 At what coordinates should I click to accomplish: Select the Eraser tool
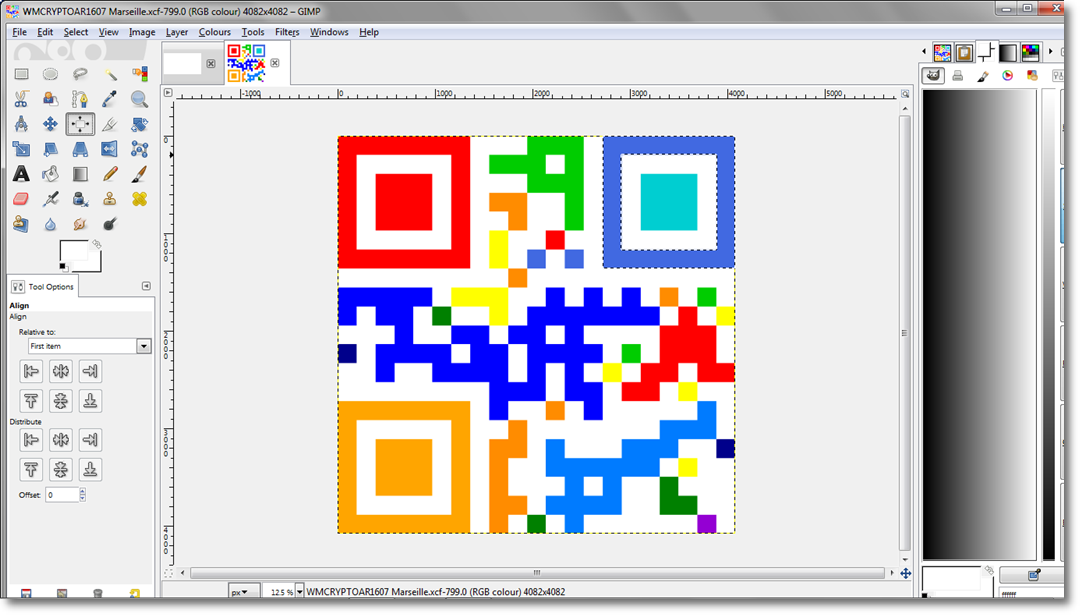(21, 199)
